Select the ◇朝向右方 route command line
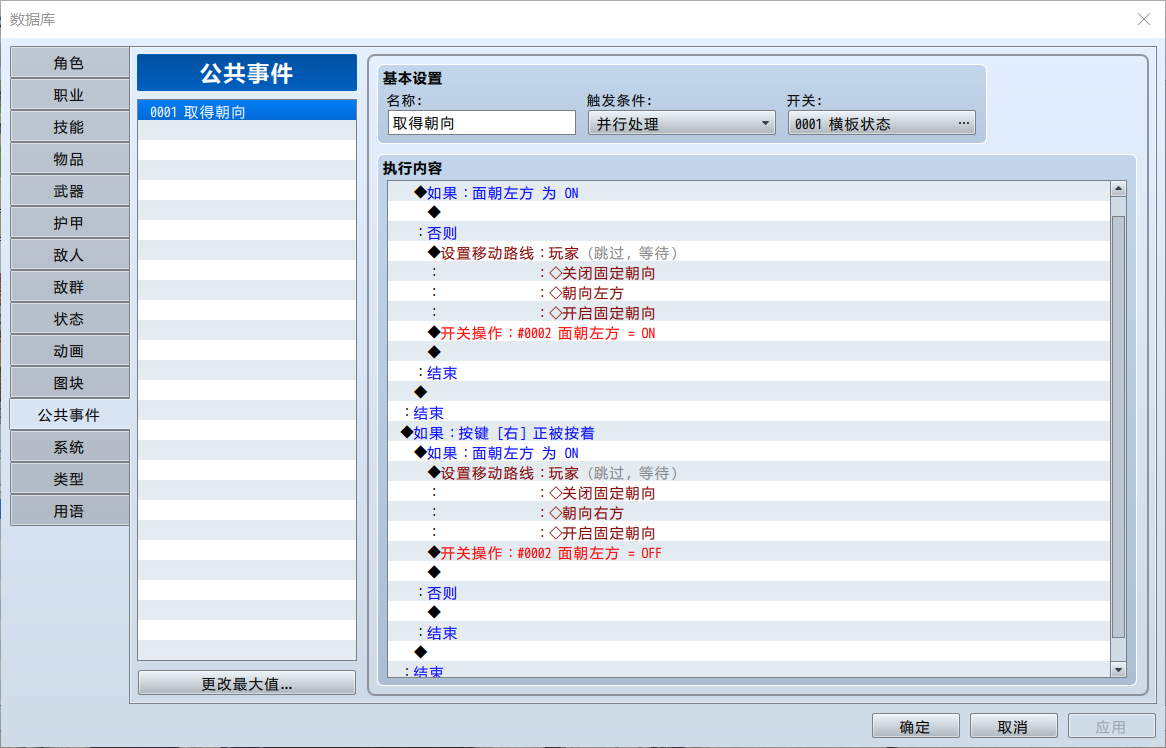This screenshot has width=1166, height=748. 749,513
